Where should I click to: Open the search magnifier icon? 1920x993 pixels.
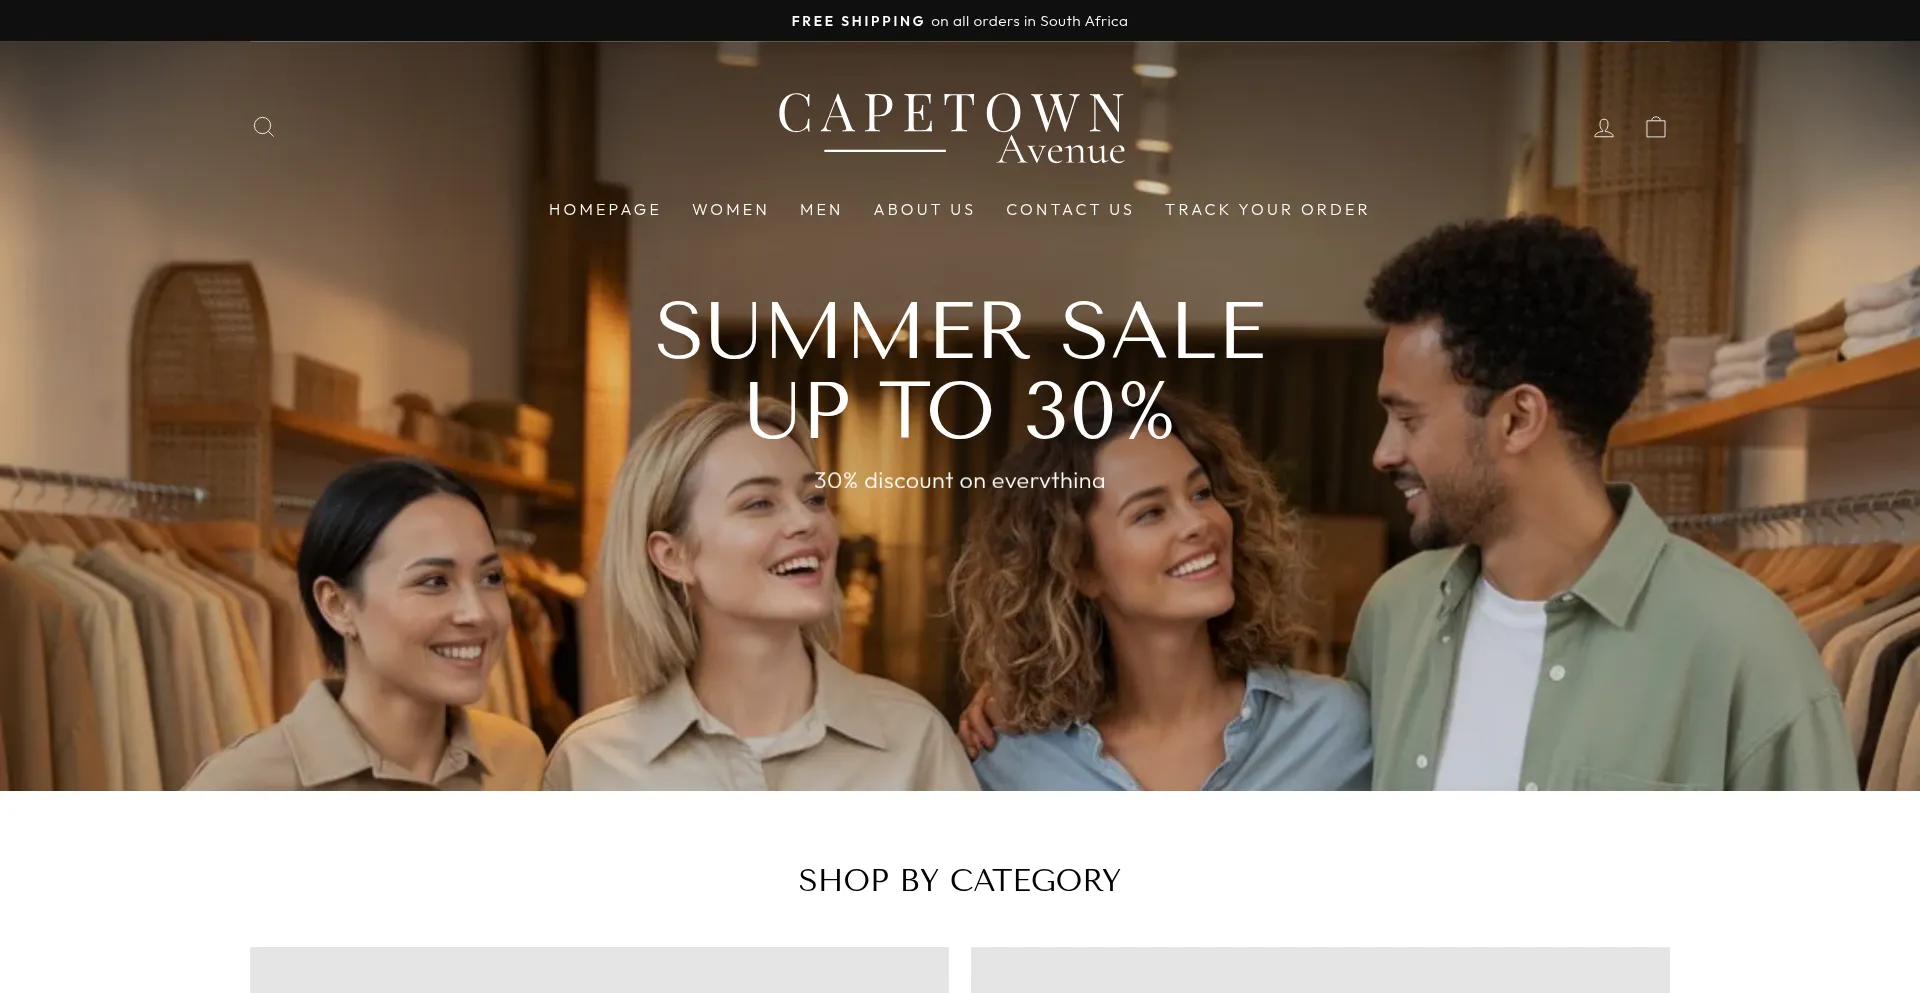point(264,127)
